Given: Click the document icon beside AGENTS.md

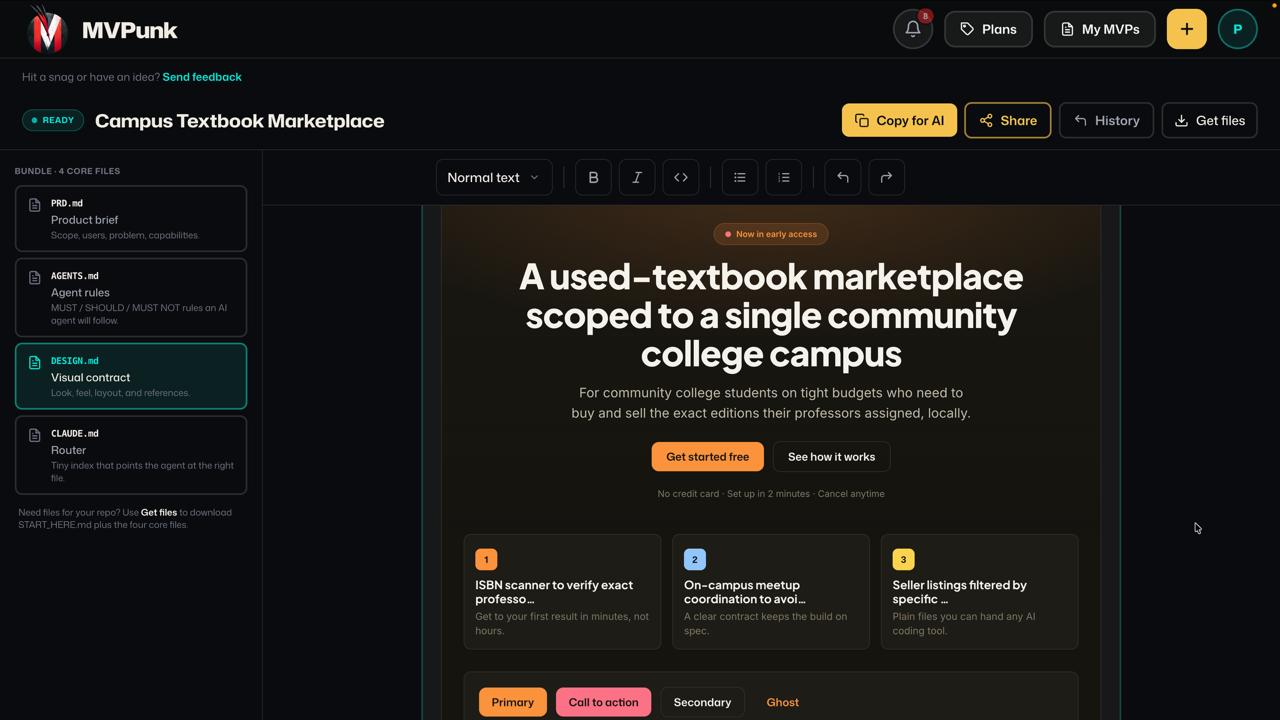Looking at the screenshot, I should [34, 278].
